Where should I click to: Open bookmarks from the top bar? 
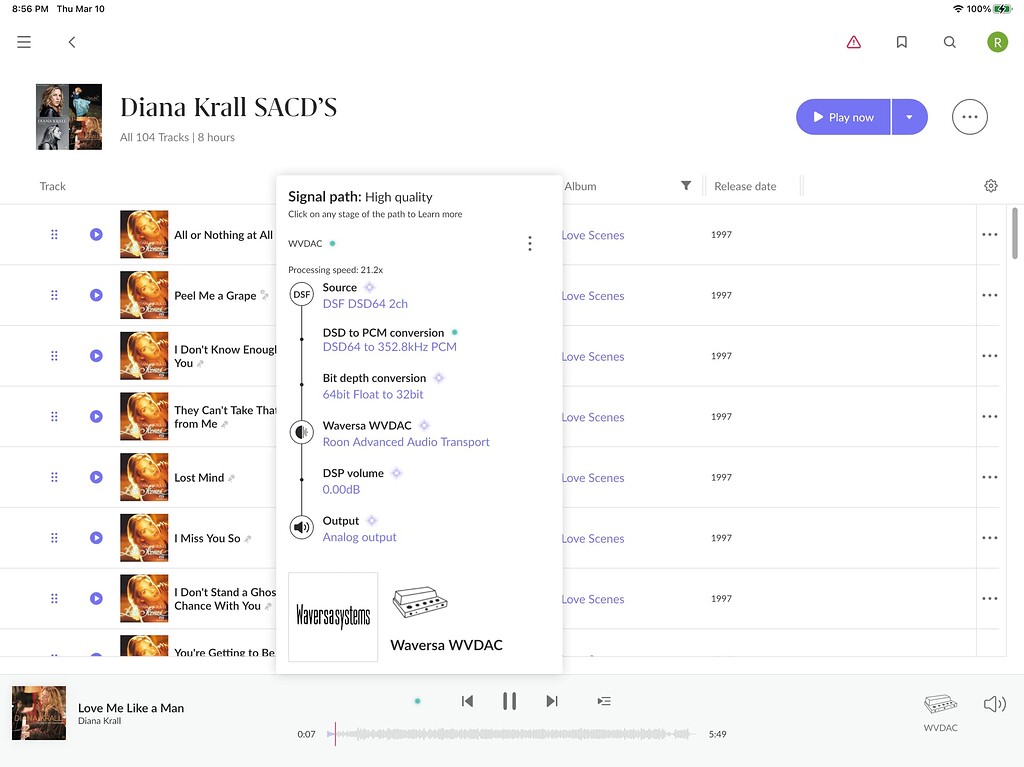(901, 42)
